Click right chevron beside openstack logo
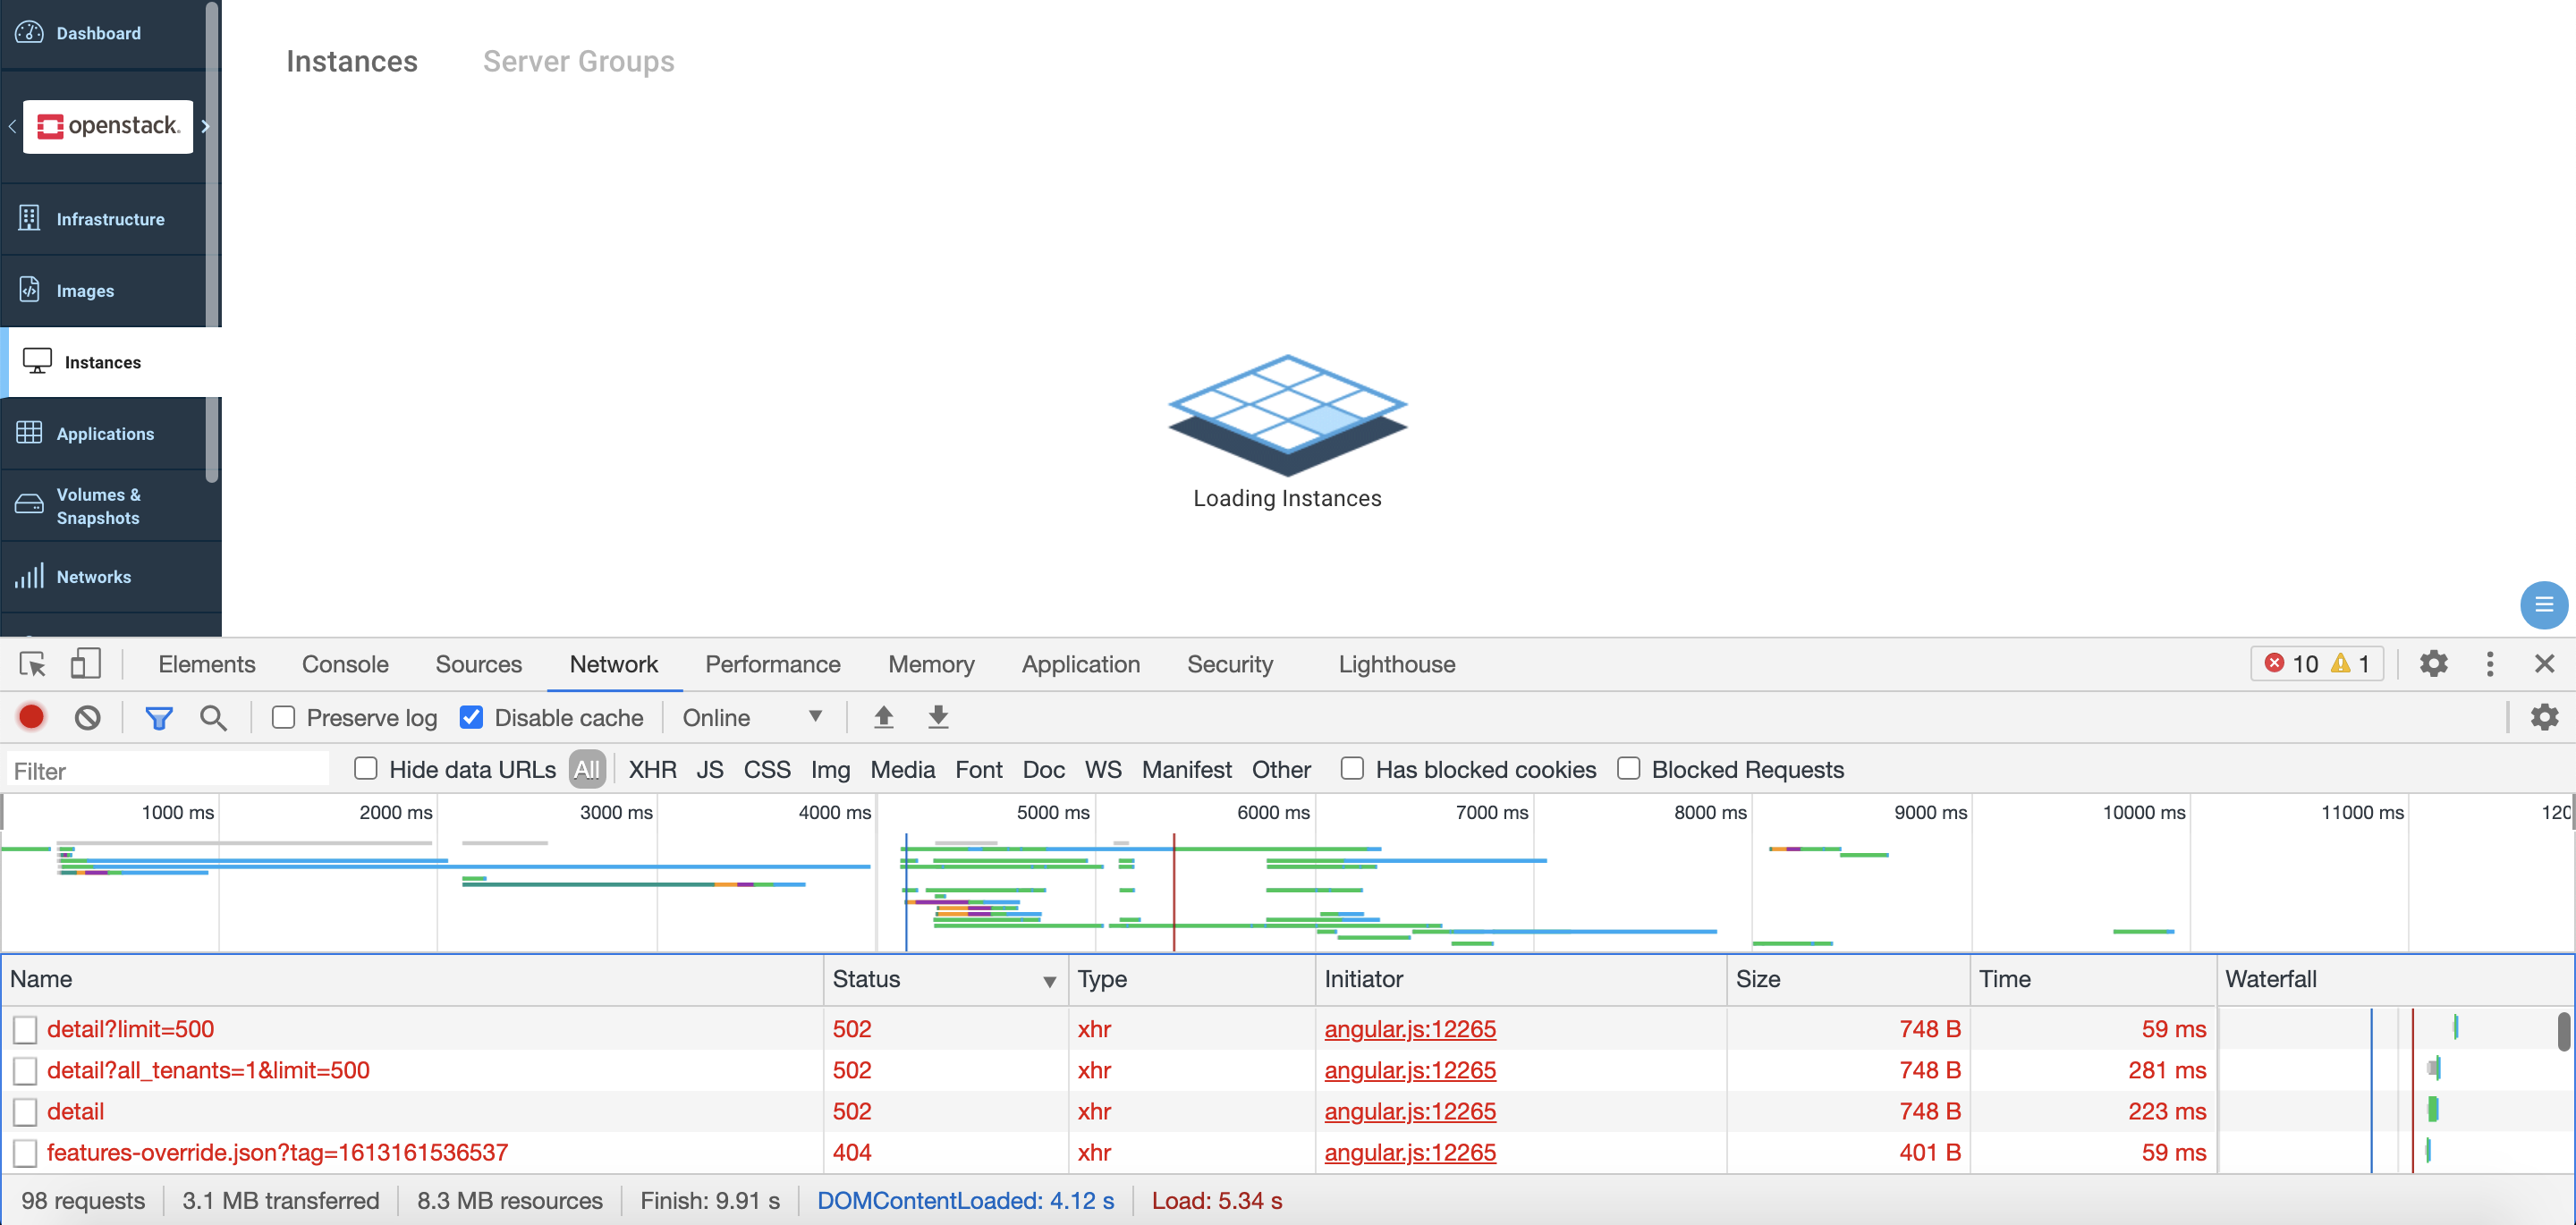2576x1225 pixels. pos(205,126)
